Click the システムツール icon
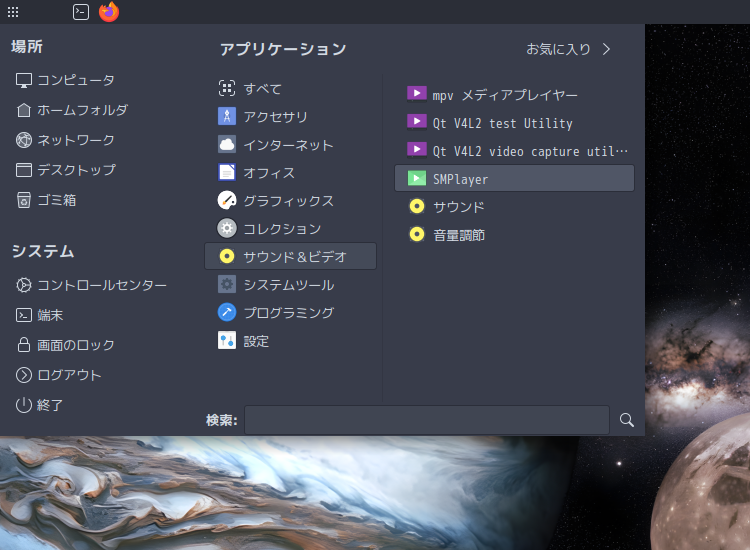This screenshot has height=550, width=750. [x=227, y=285]
